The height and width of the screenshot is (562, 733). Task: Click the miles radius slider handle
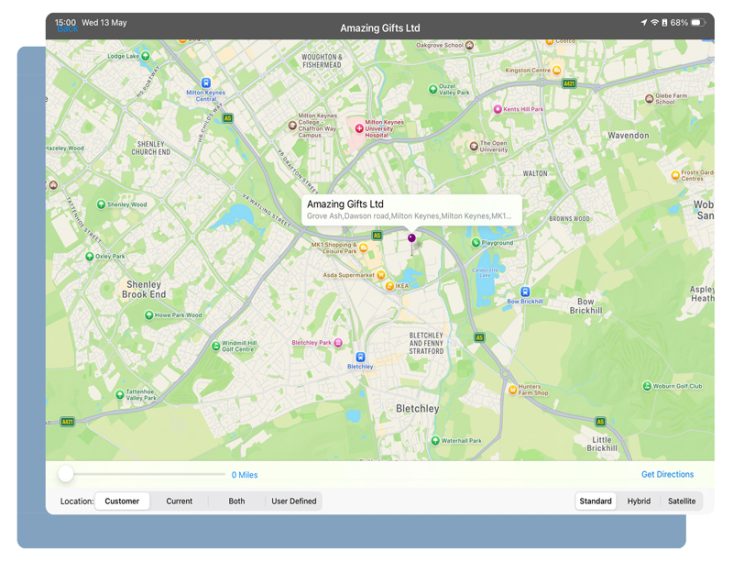click(66, 474)
